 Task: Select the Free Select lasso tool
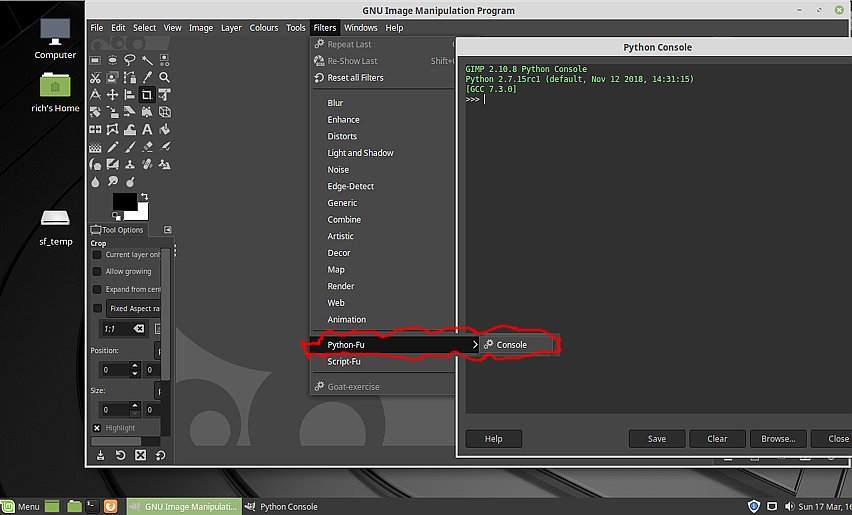click(130, 60)
